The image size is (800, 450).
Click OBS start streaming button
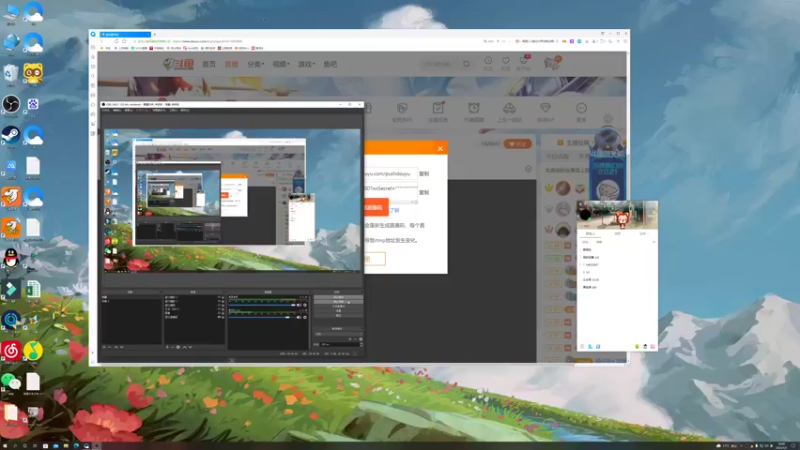338,297
